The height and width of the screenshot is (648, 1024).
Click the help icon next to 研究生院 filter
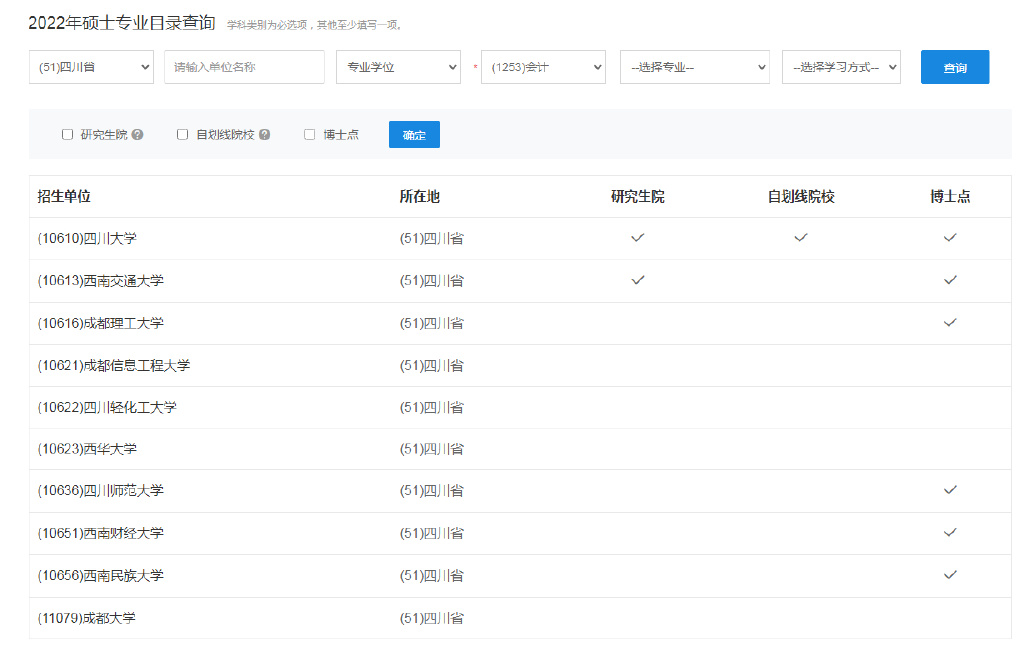tap(137, 134)
